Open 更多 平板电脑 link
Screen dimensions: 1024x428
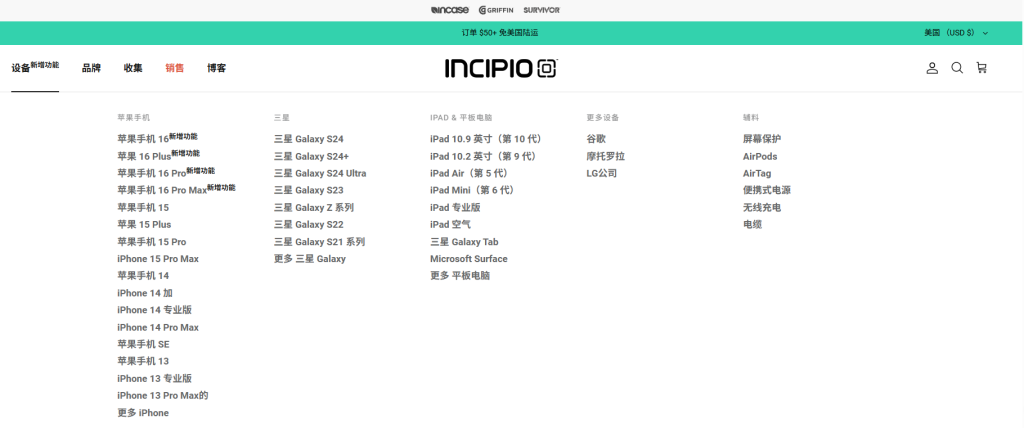point(460,276)
